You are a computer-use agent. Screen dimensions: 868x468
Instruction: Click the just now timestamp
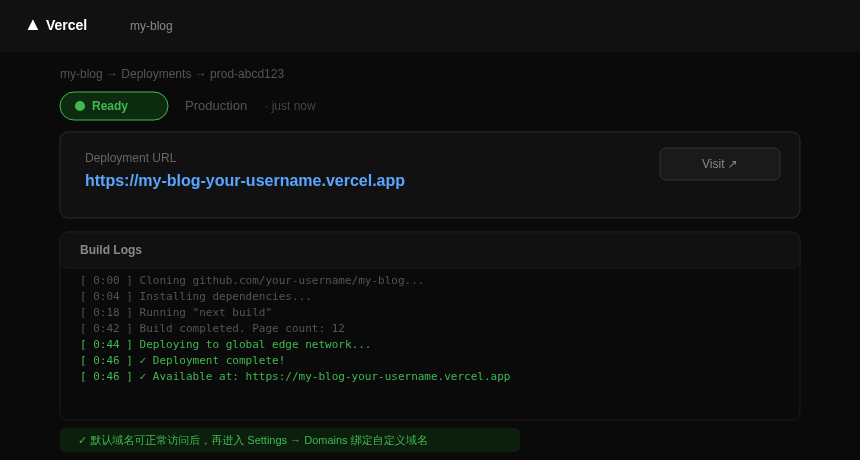coord(293,106)
